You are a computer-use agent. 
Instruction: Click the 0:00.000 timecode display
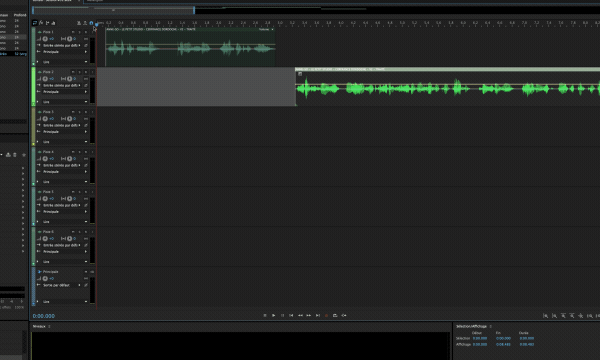tap(44, 316)
